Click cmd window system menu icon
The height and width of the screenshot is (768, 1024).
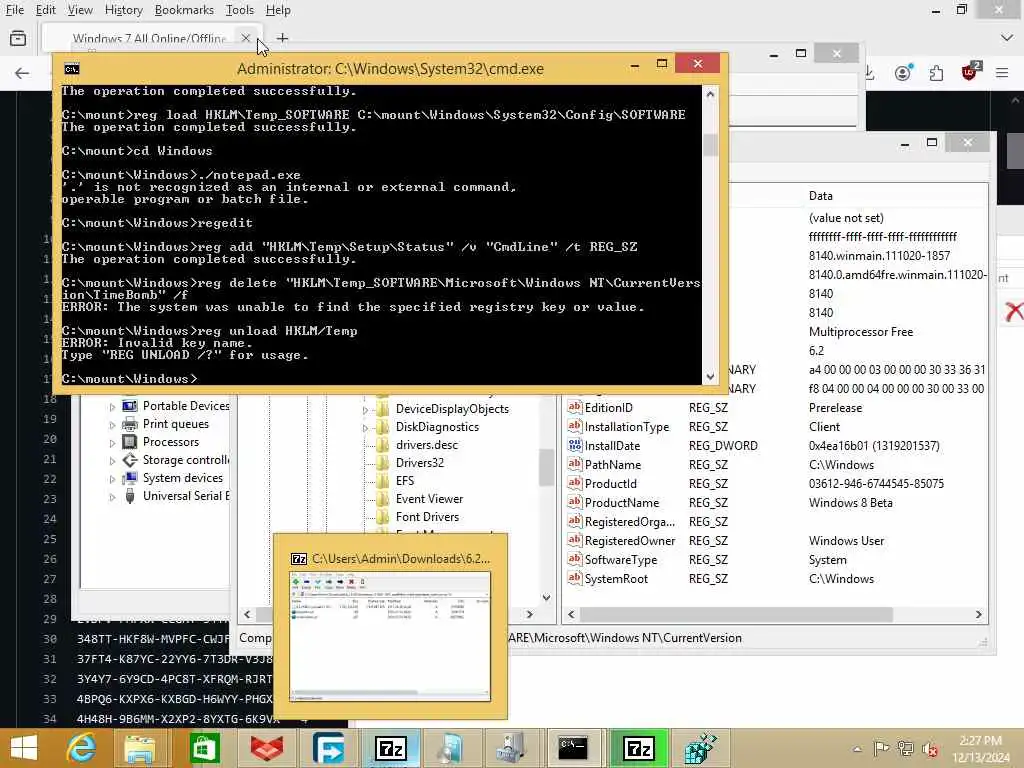(72, 69)
